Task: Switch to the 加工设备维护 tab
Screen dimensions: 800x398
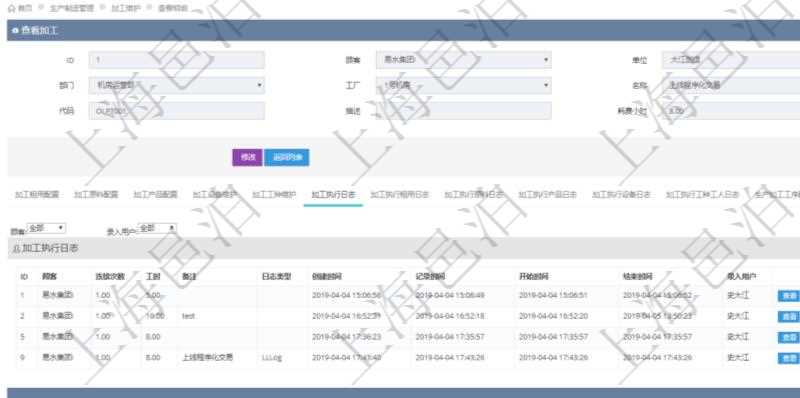Action: click(215, 194)
